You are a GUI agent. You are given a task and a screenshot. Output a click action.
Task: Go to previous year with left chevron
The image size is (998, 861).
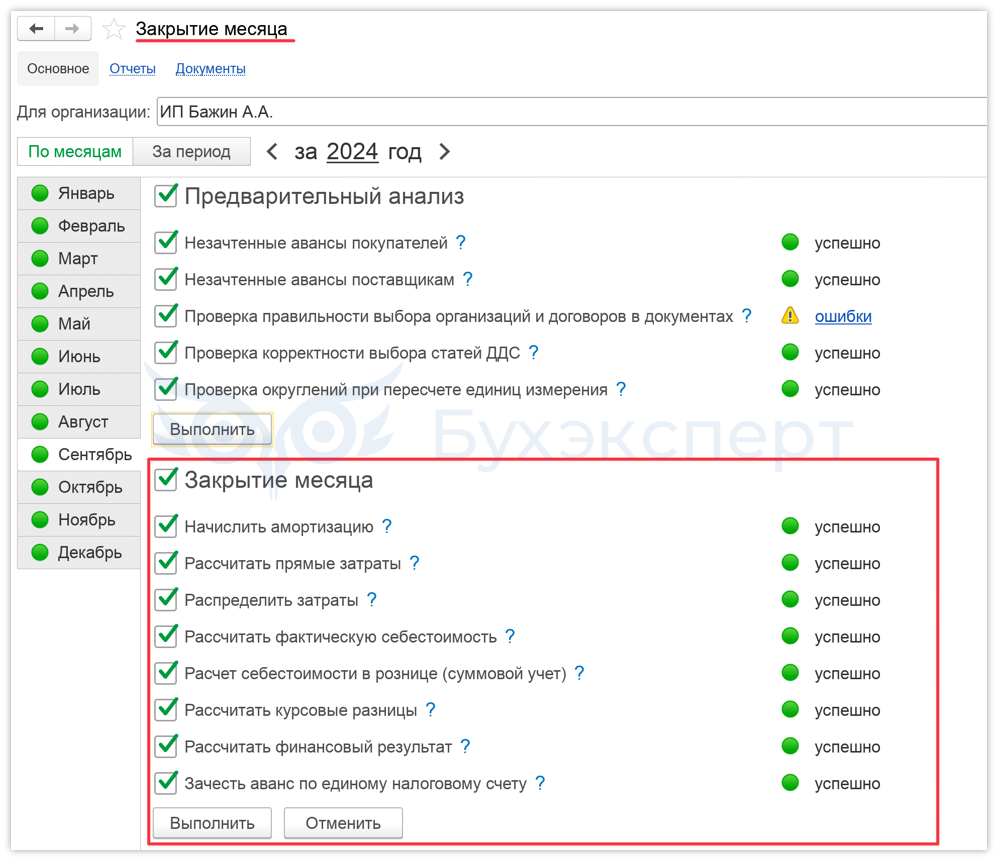pos(272,152)
